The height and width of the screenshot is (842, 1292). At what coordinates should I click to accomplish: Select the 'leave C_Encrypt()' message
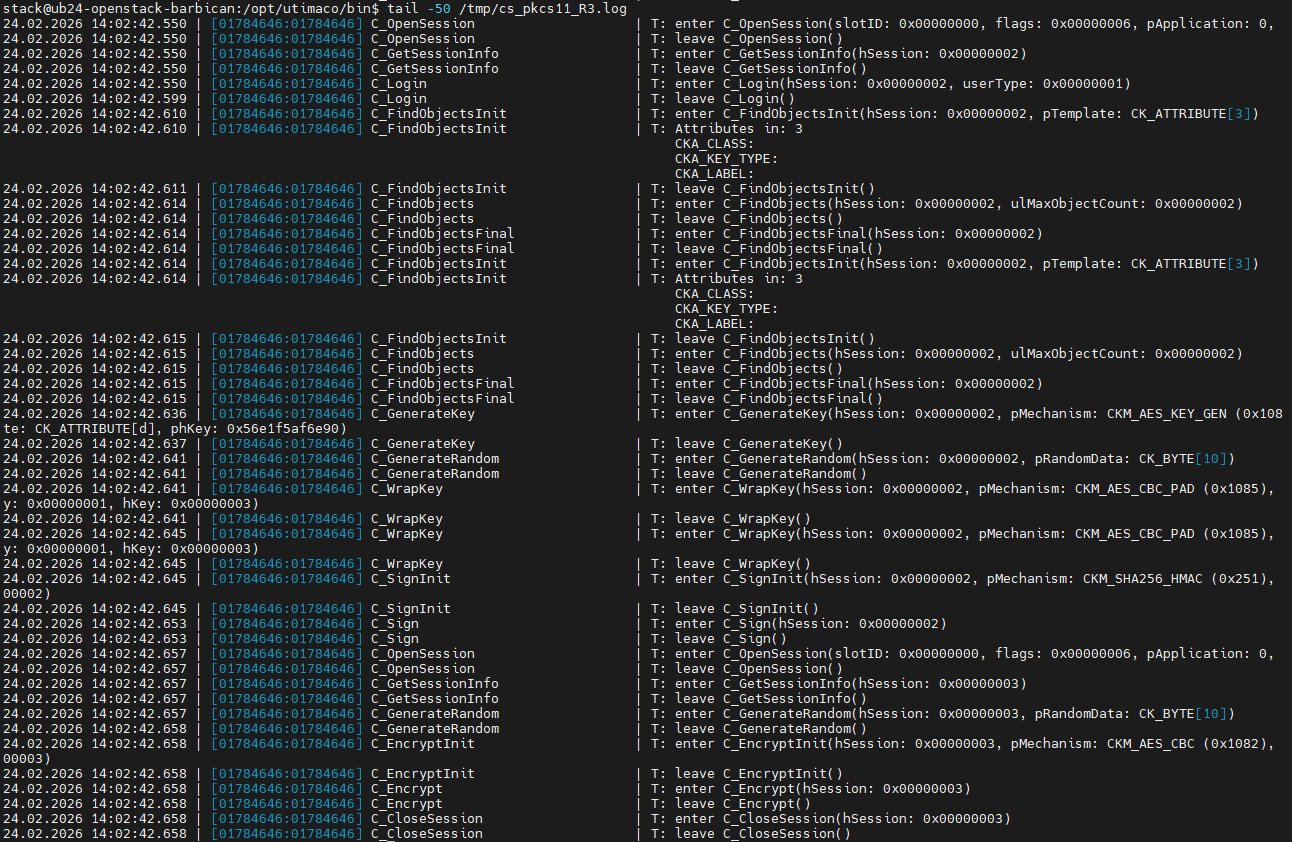[x=743, y=804]
